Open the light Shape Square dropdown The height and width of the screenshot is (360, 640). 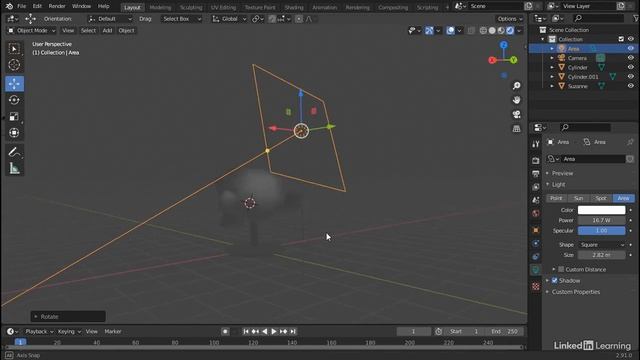(x=602, y=245)
